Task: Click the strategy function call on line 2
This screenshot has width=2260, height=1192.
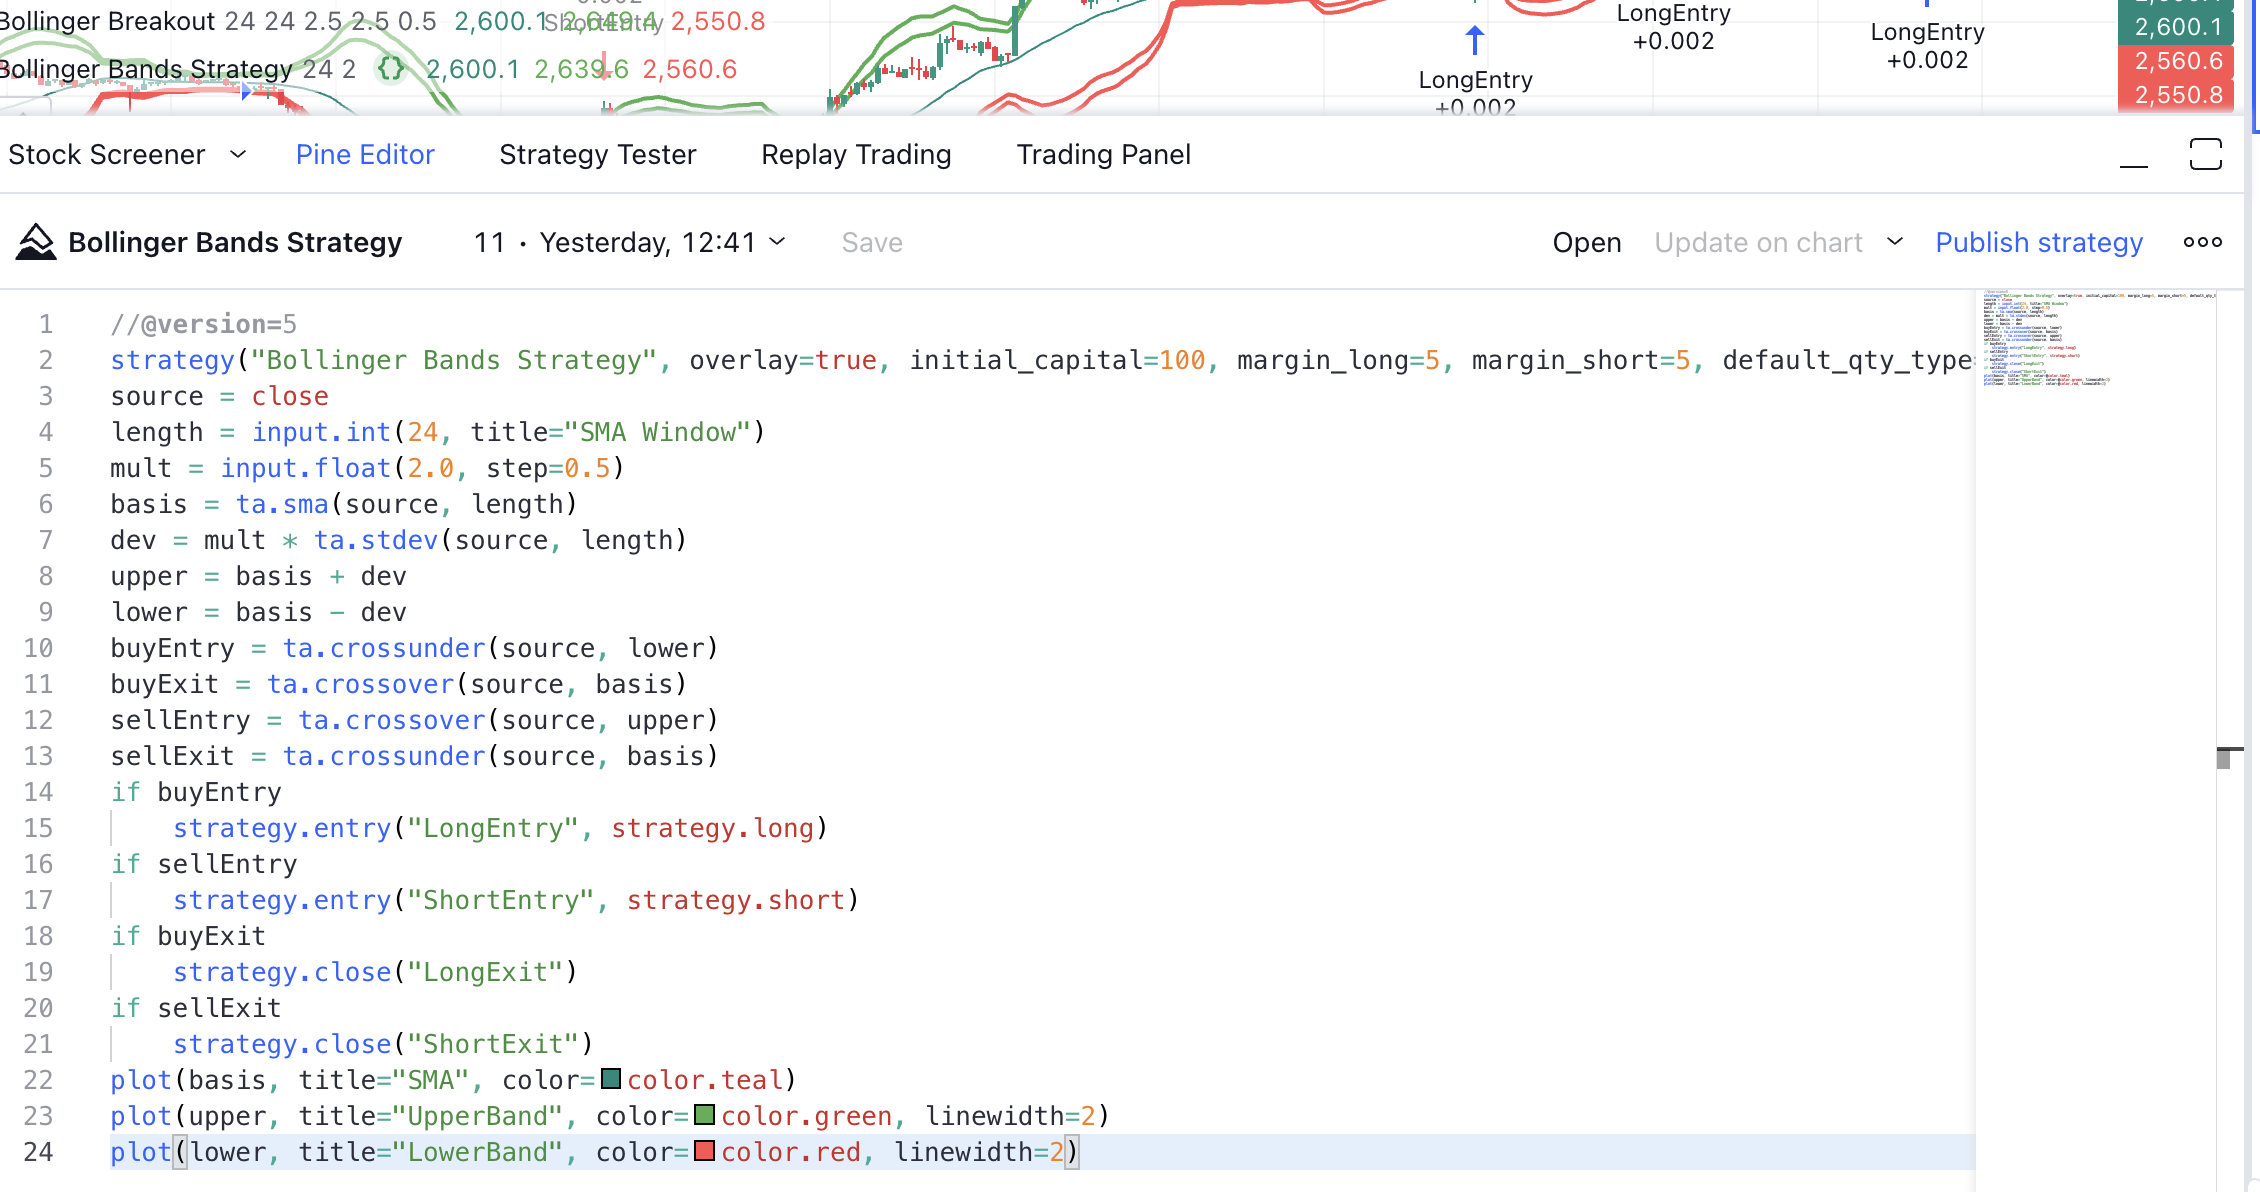Action: [172, 360]
